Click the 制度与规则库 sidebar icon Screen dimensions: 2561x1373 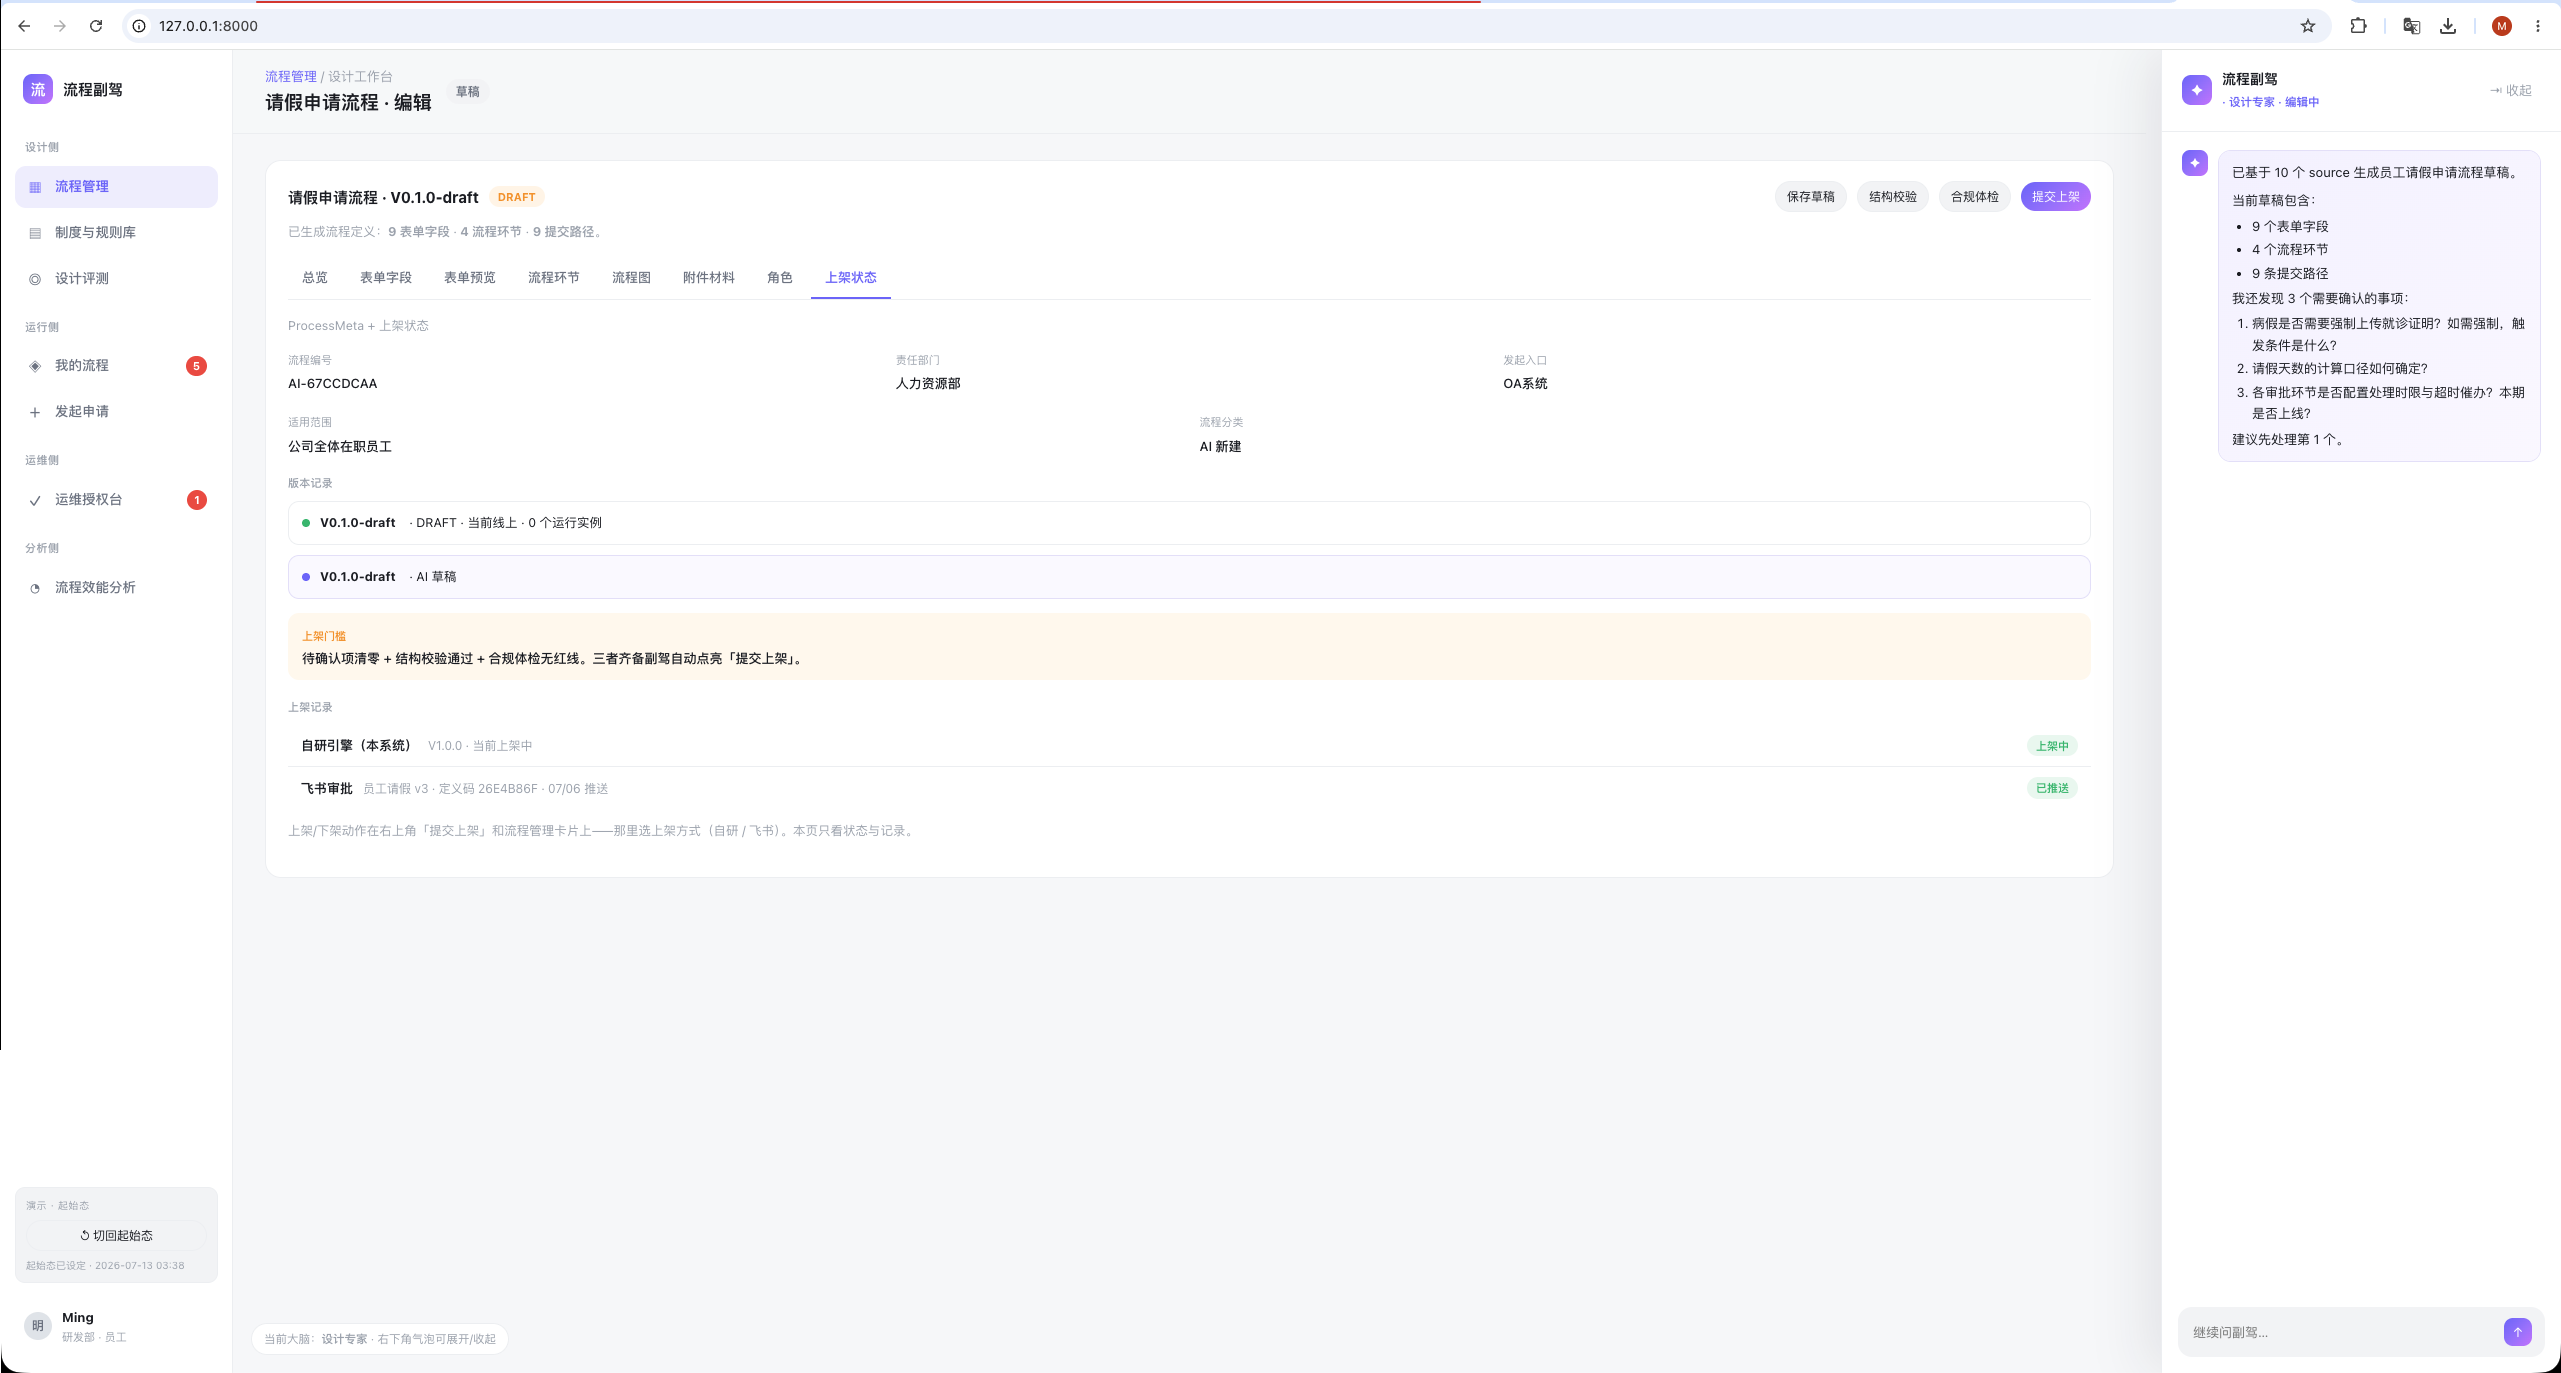(35, 233)
